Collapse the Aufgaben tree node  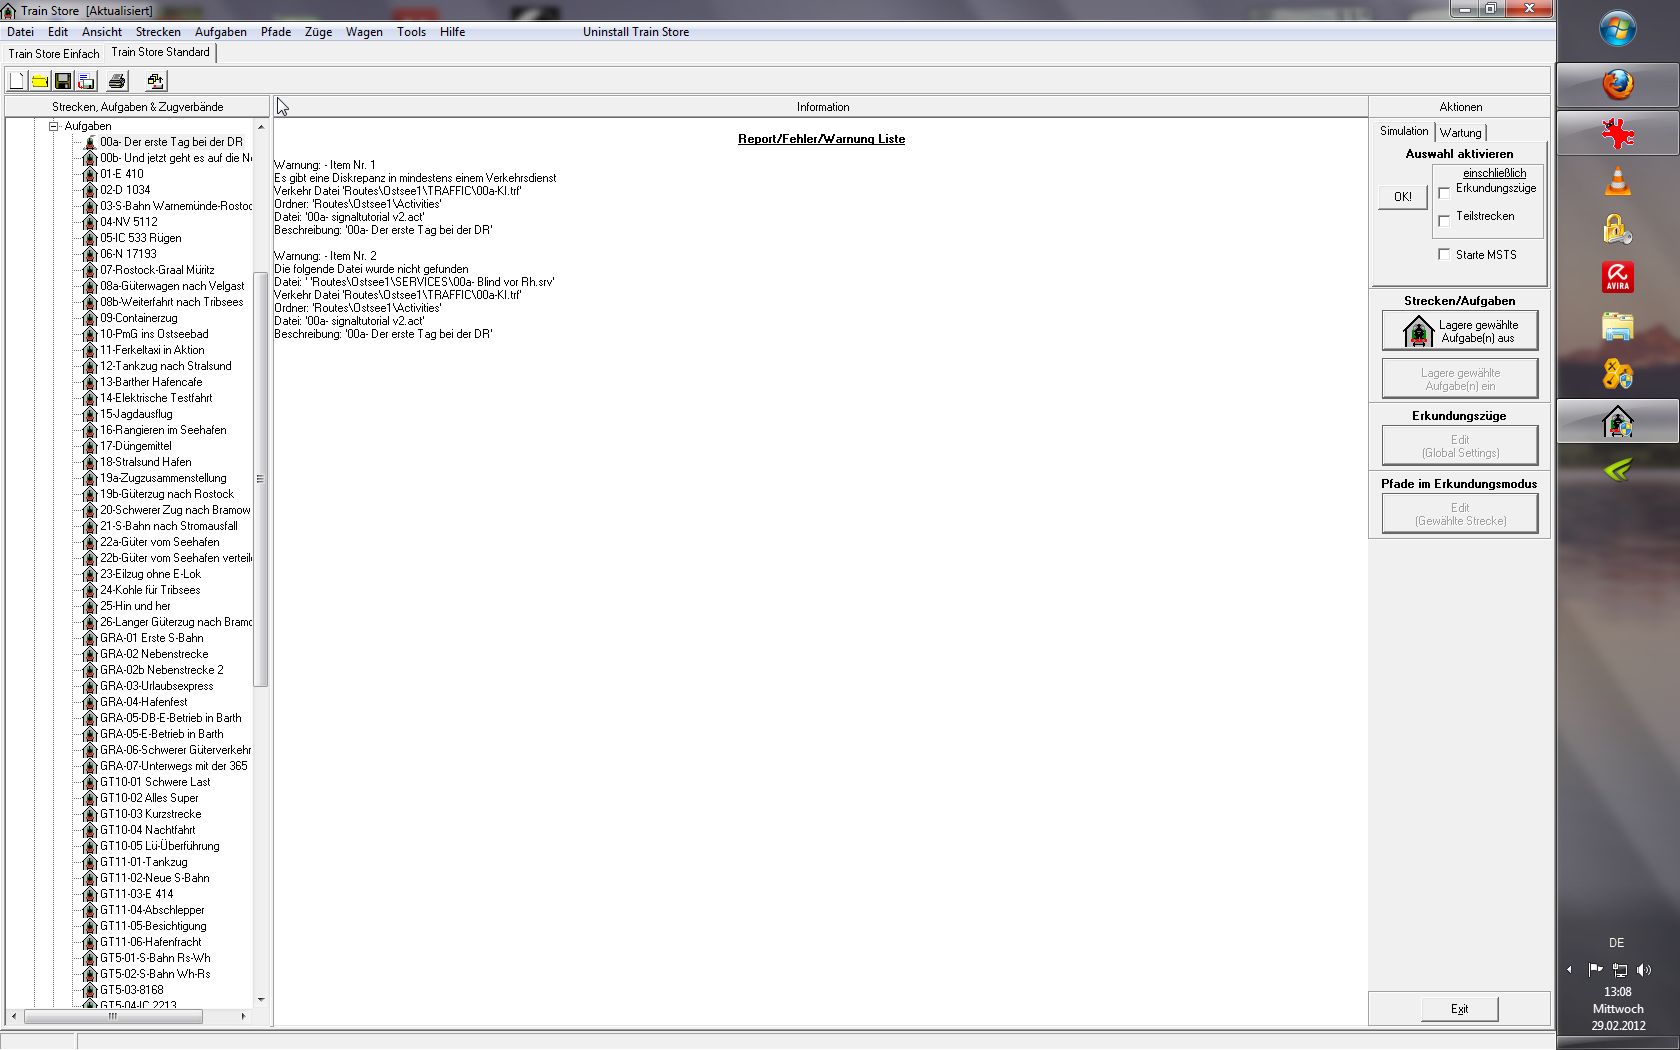[54, 126]
